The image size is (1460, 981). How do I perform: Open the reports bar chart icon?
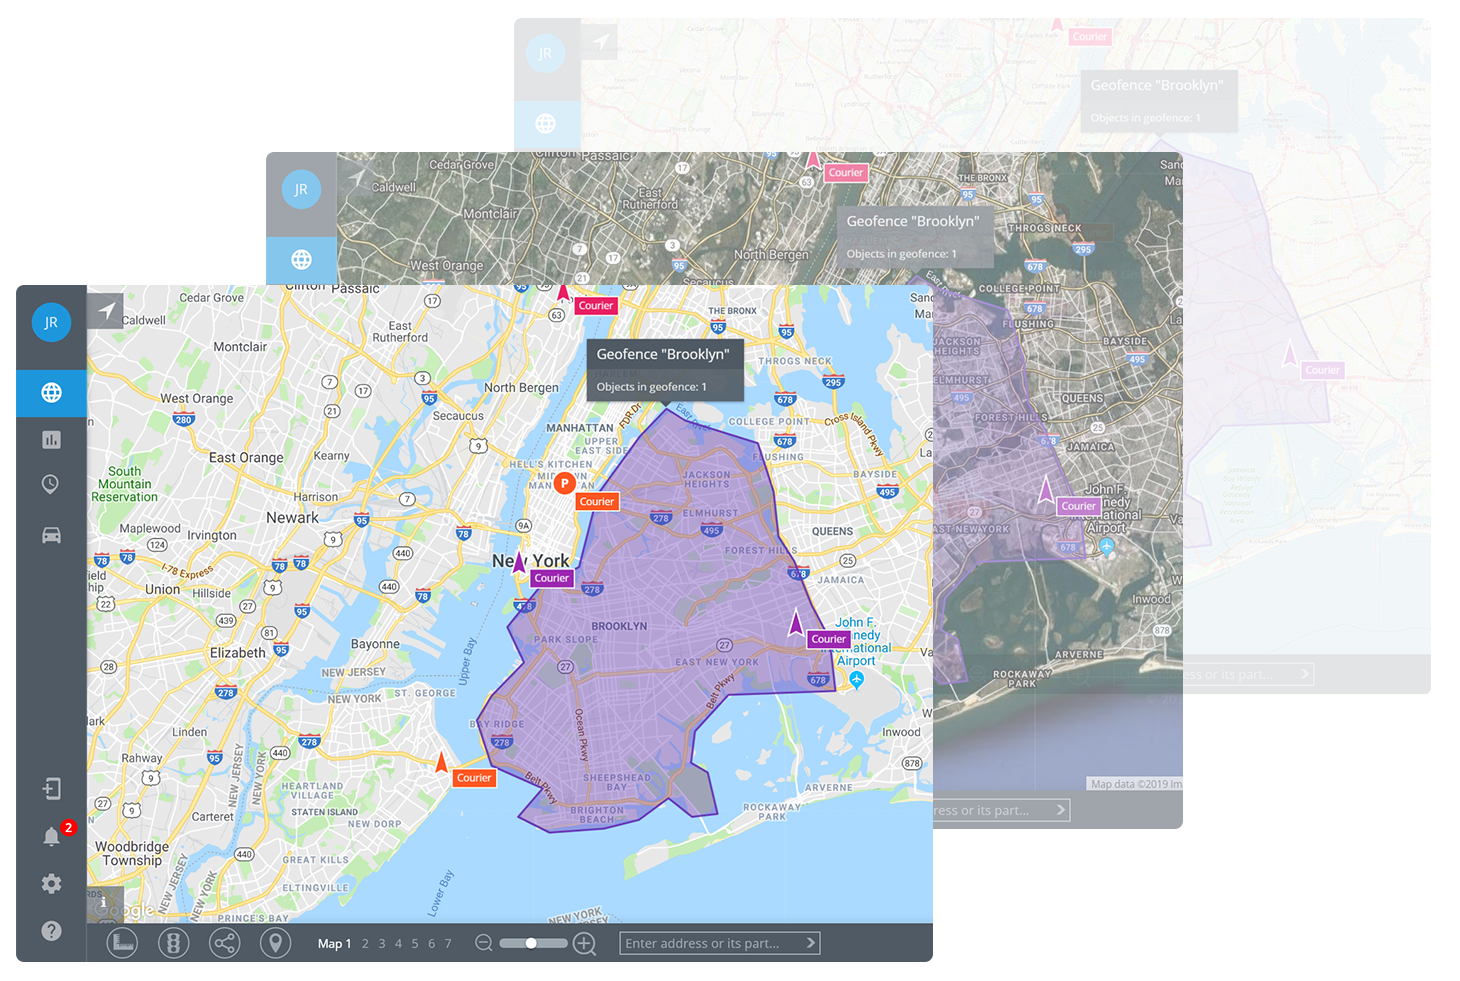coord(51,439)
